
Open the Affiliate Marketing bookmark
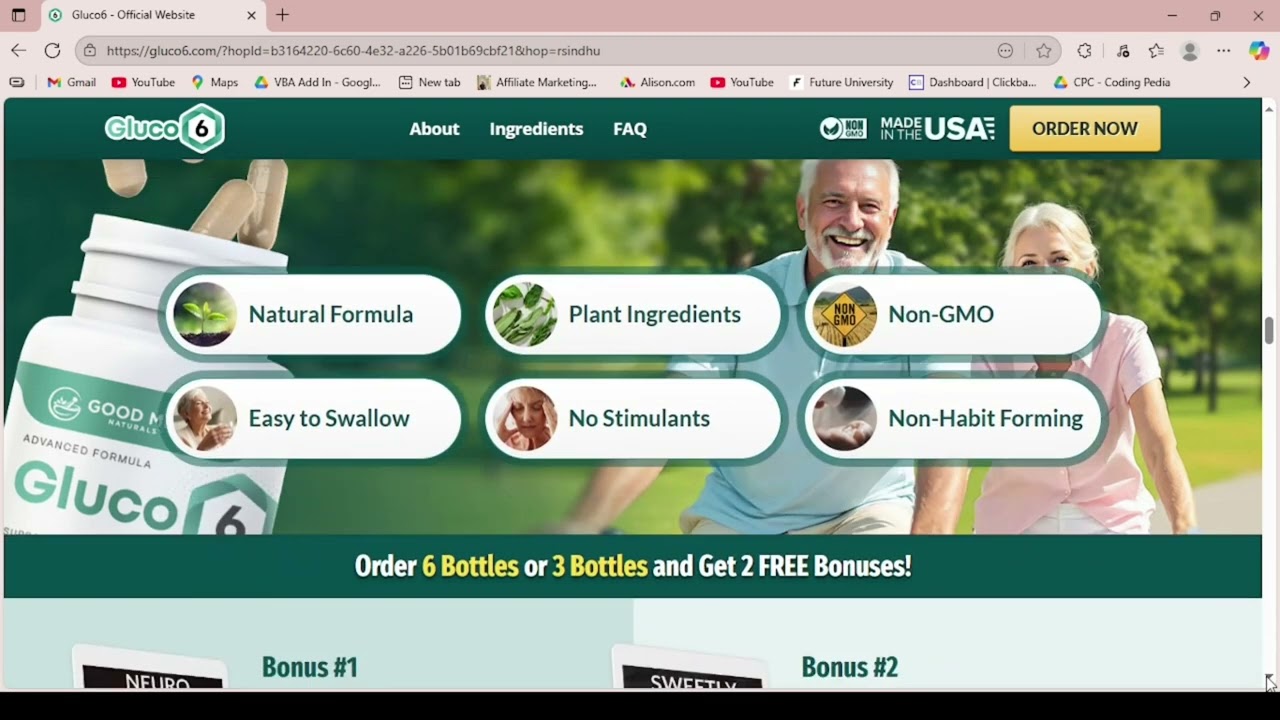537,82
